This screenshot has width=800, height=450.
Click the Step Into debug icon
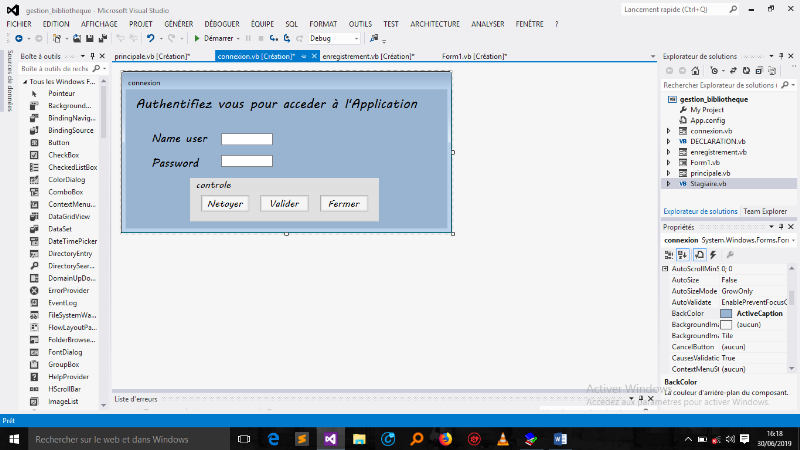click(x=274, y=38)
